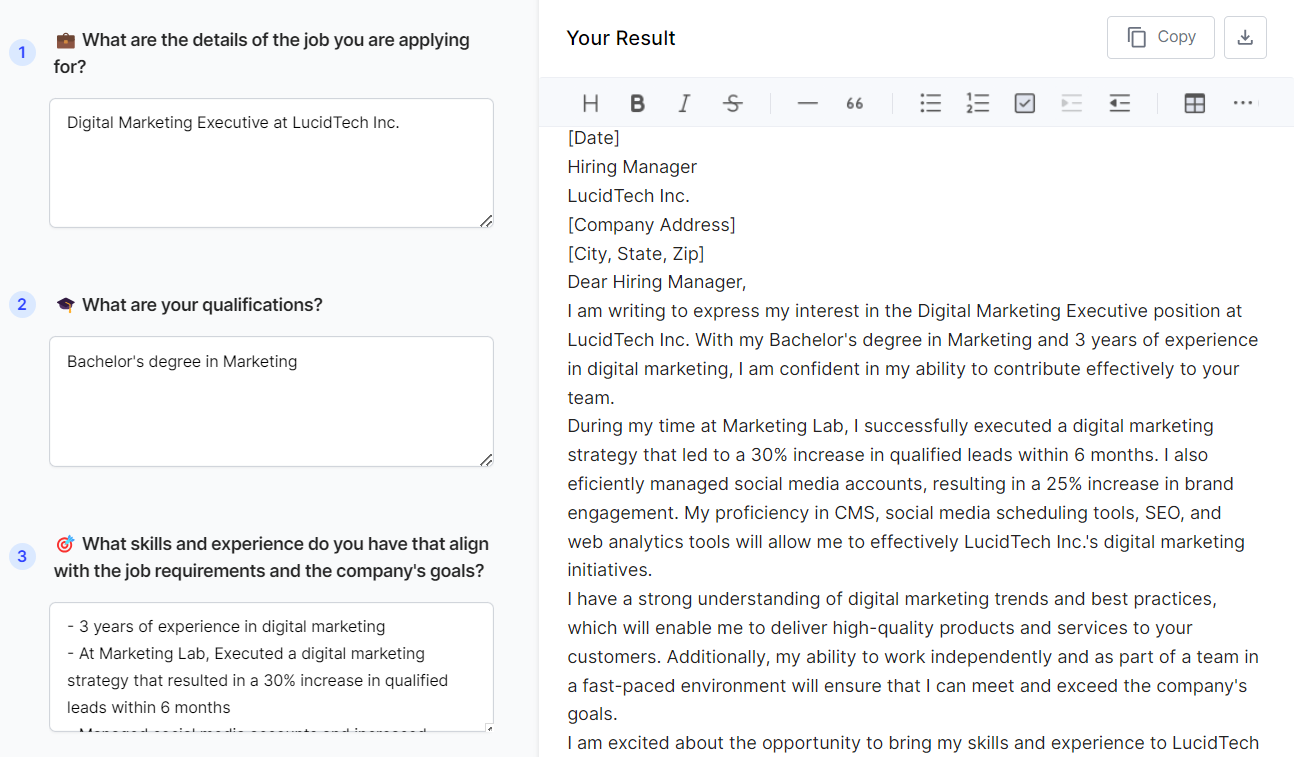Insert a block quote

[854, 103]
